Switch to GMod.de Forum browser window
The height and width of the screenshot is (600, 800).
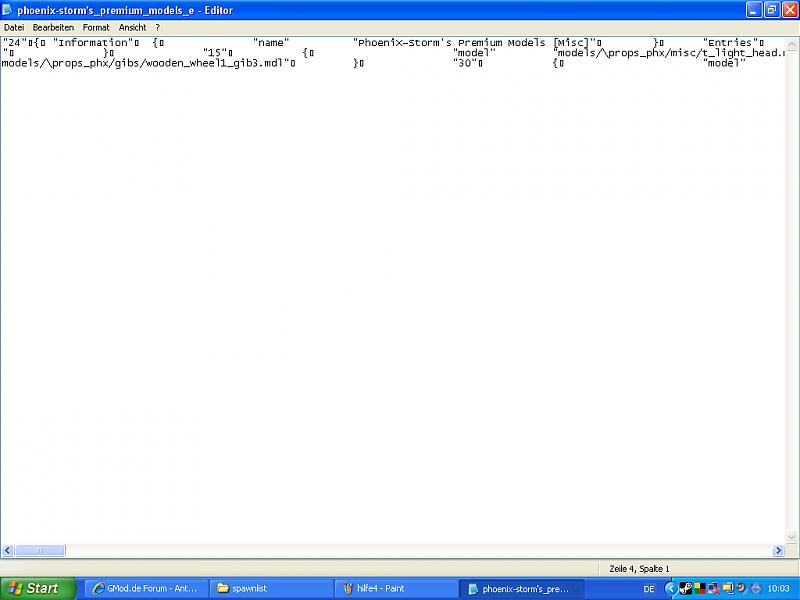click(x=144, y=588)
